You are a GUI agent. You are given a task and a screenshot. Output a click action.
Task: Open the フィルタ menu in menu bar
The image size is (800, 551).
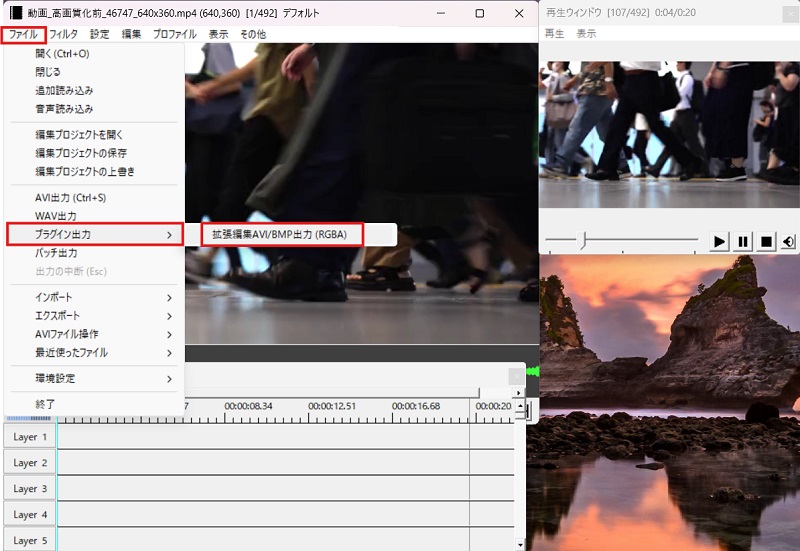click(x=63, y=34)
